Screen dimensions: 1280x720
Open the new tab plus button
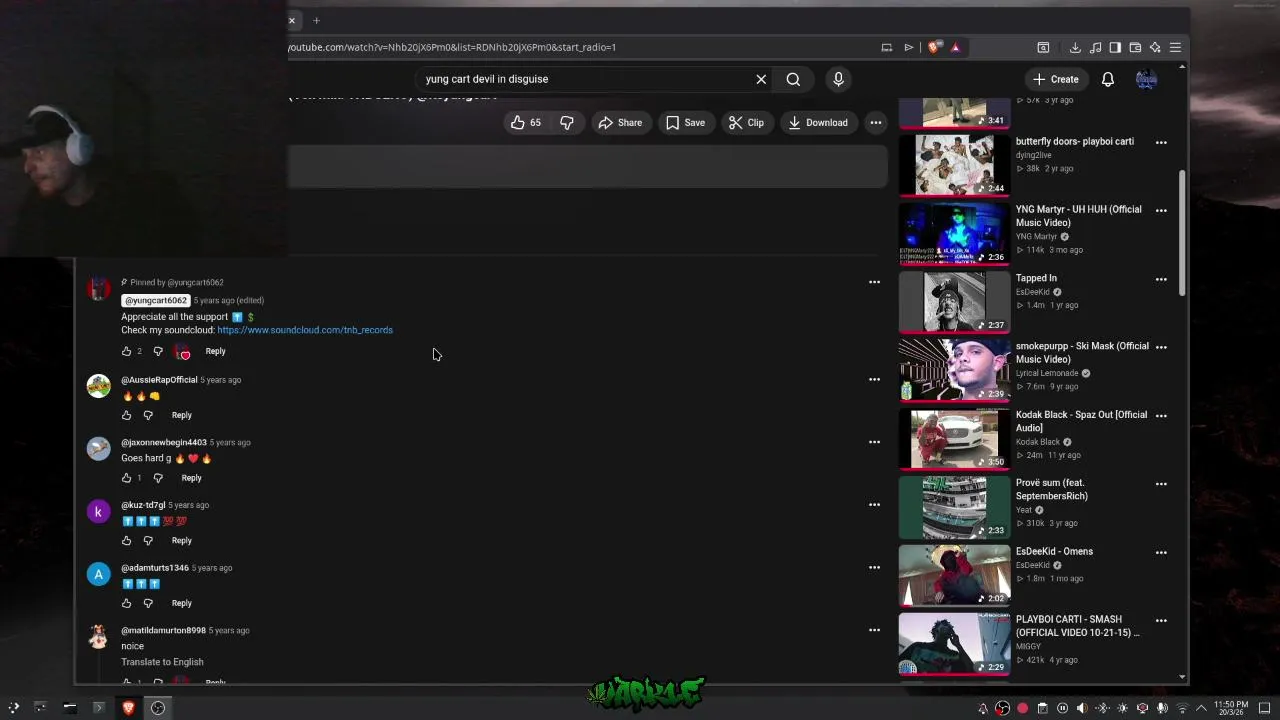click(316, 20)
